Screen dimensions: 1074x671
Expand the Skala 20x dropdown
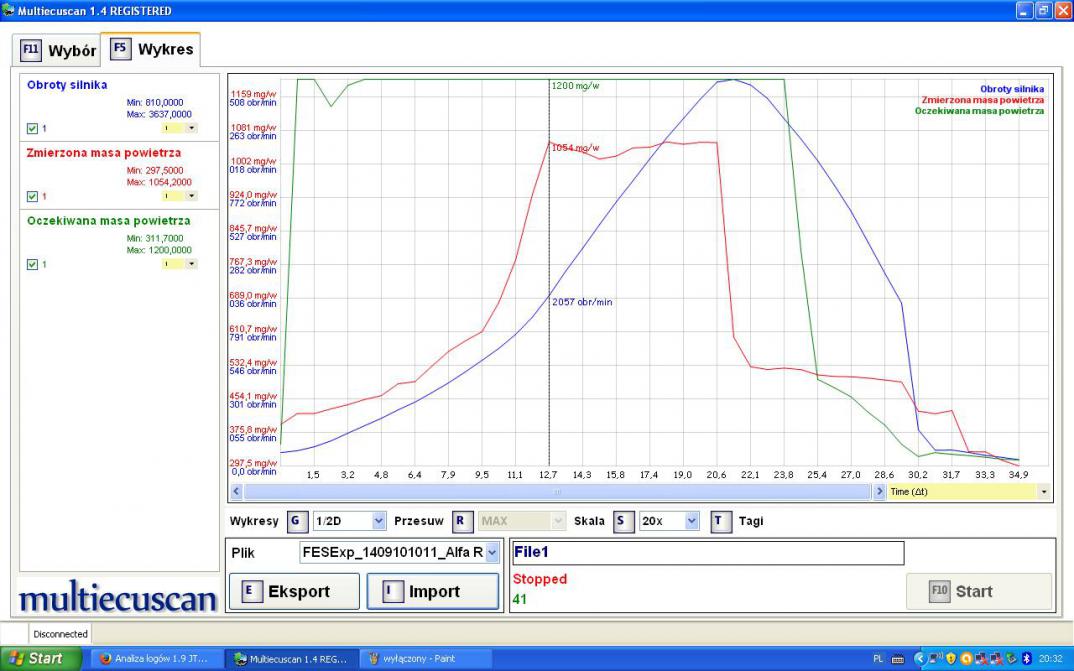(x=691, y=521)
